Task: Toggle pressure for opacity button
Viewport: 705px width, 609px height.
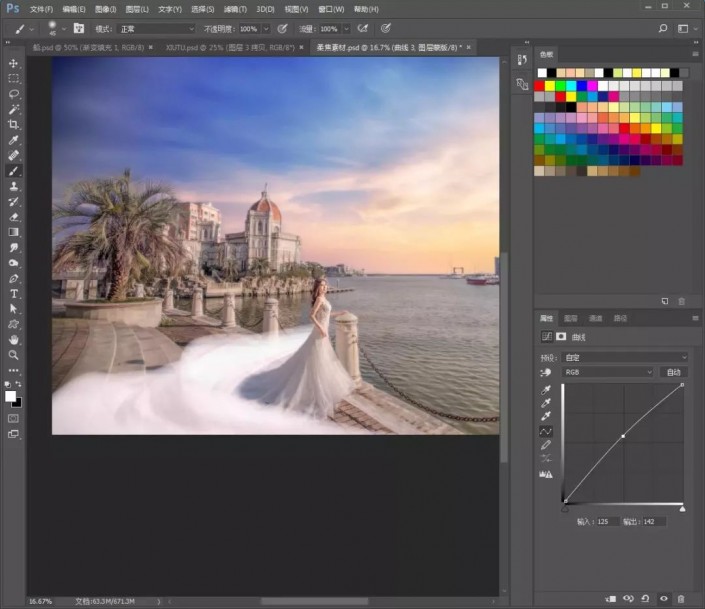Action: coord(282,29)
